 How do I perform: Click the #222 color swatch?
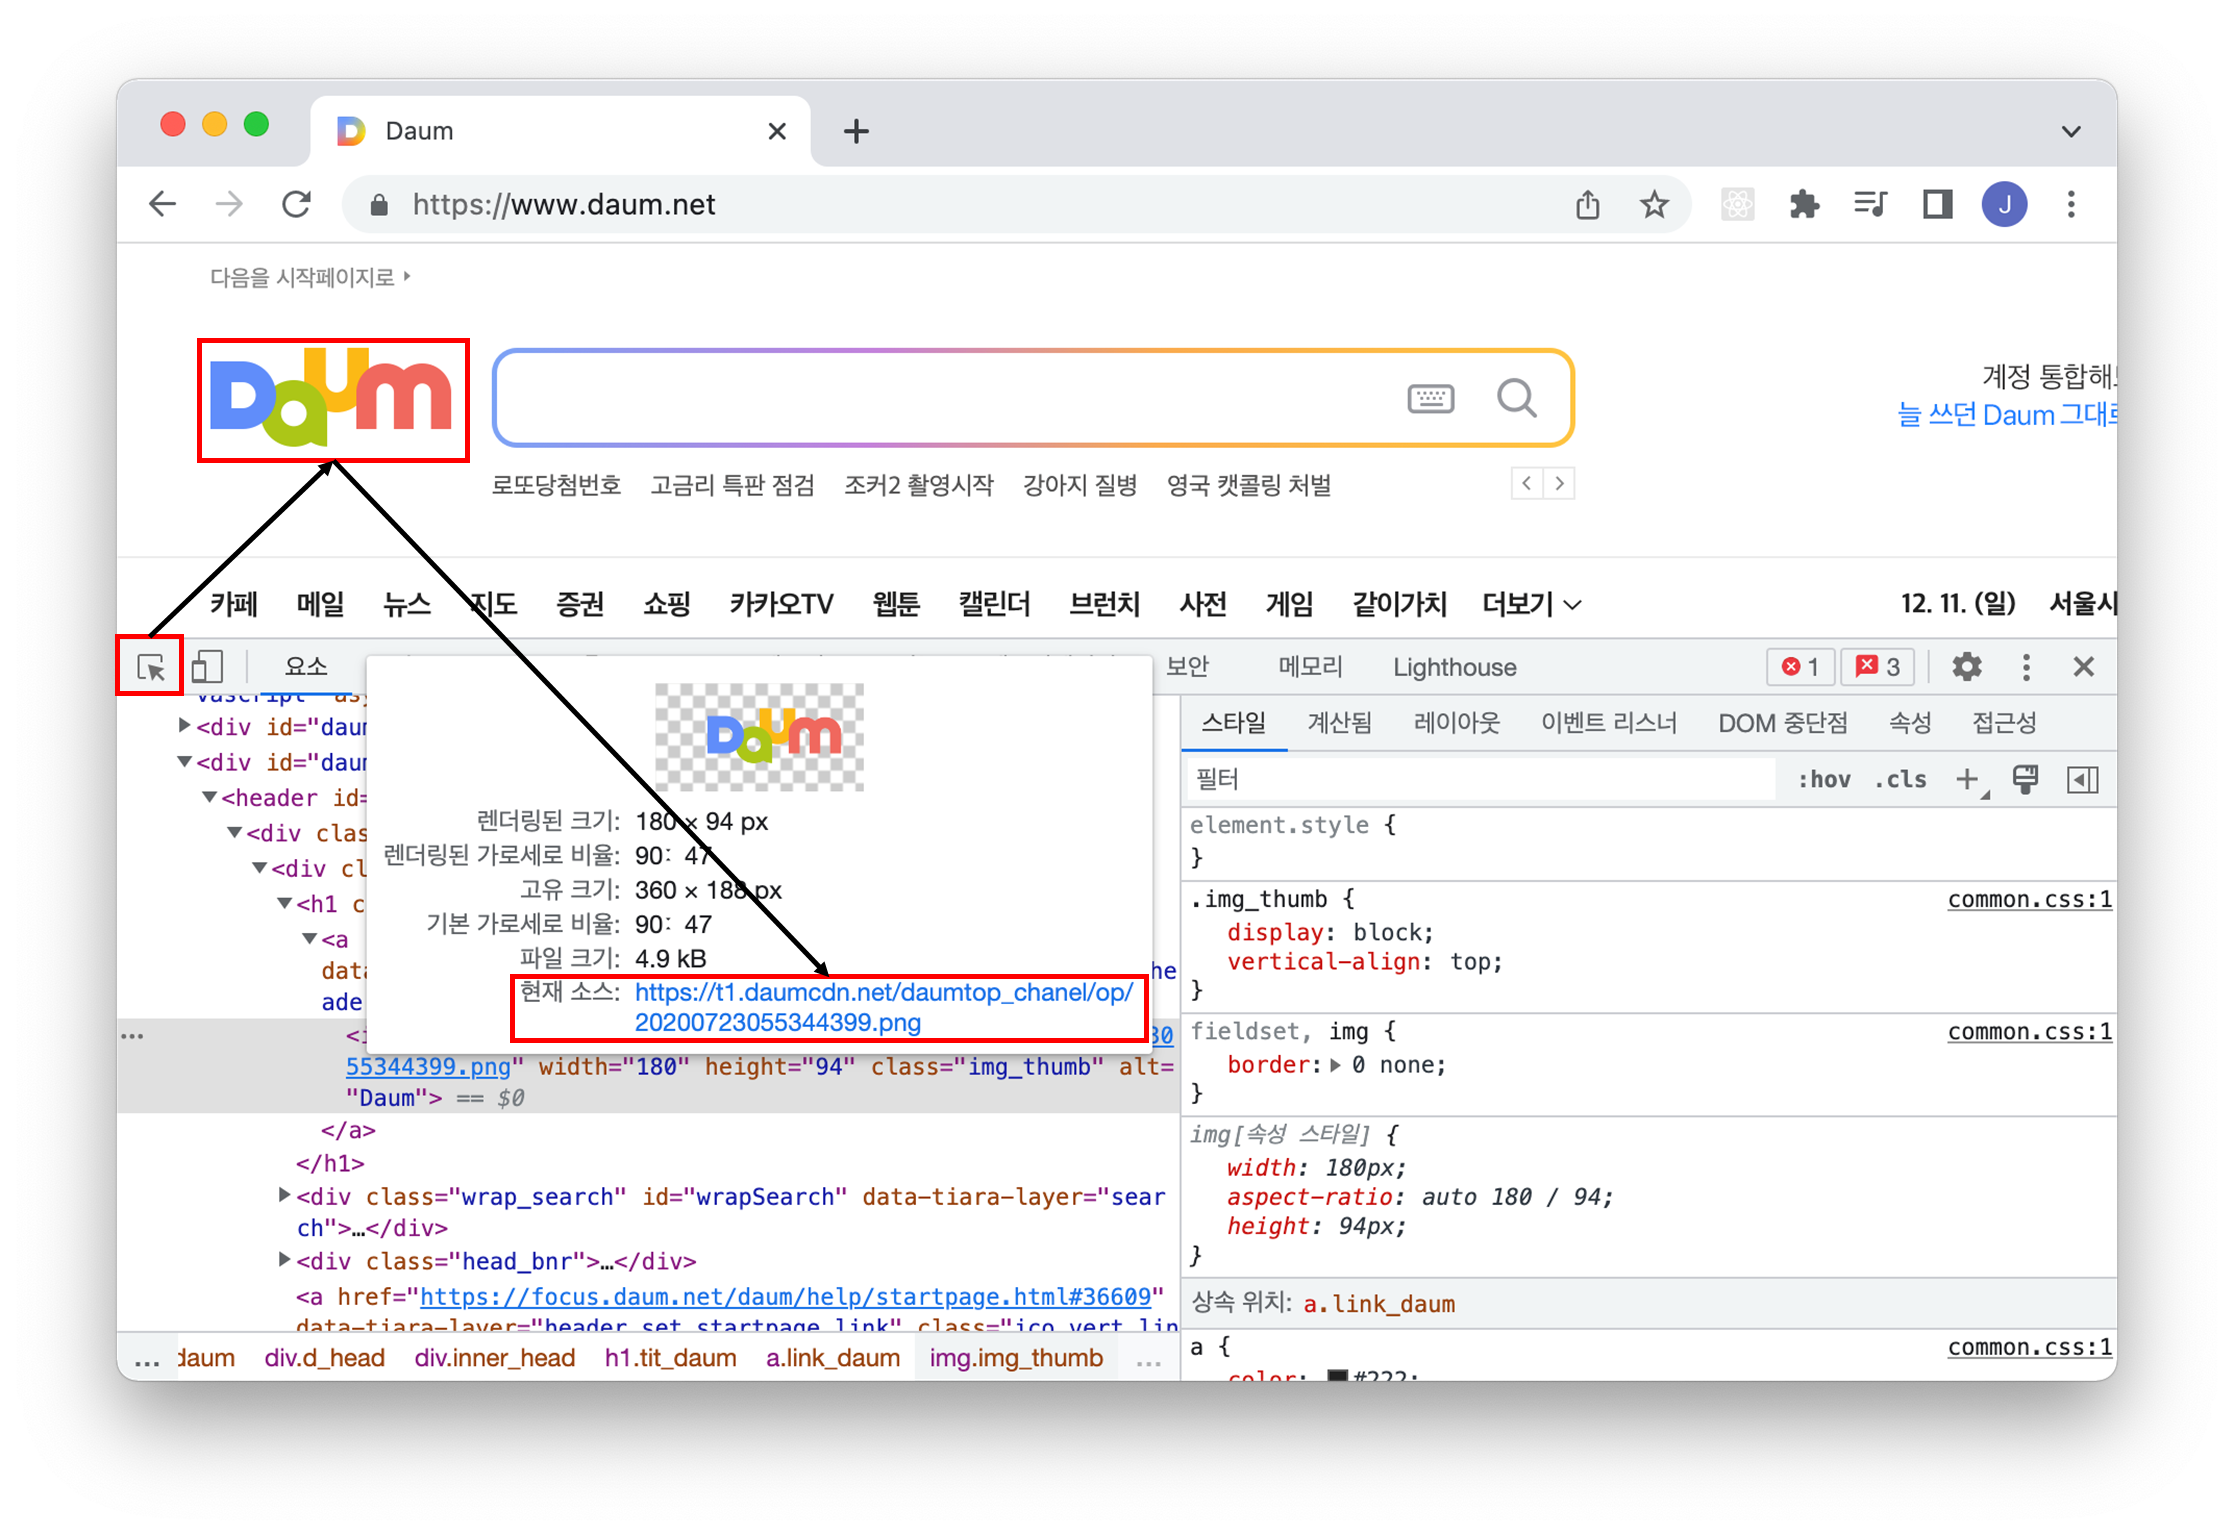coord(1337,1376)
